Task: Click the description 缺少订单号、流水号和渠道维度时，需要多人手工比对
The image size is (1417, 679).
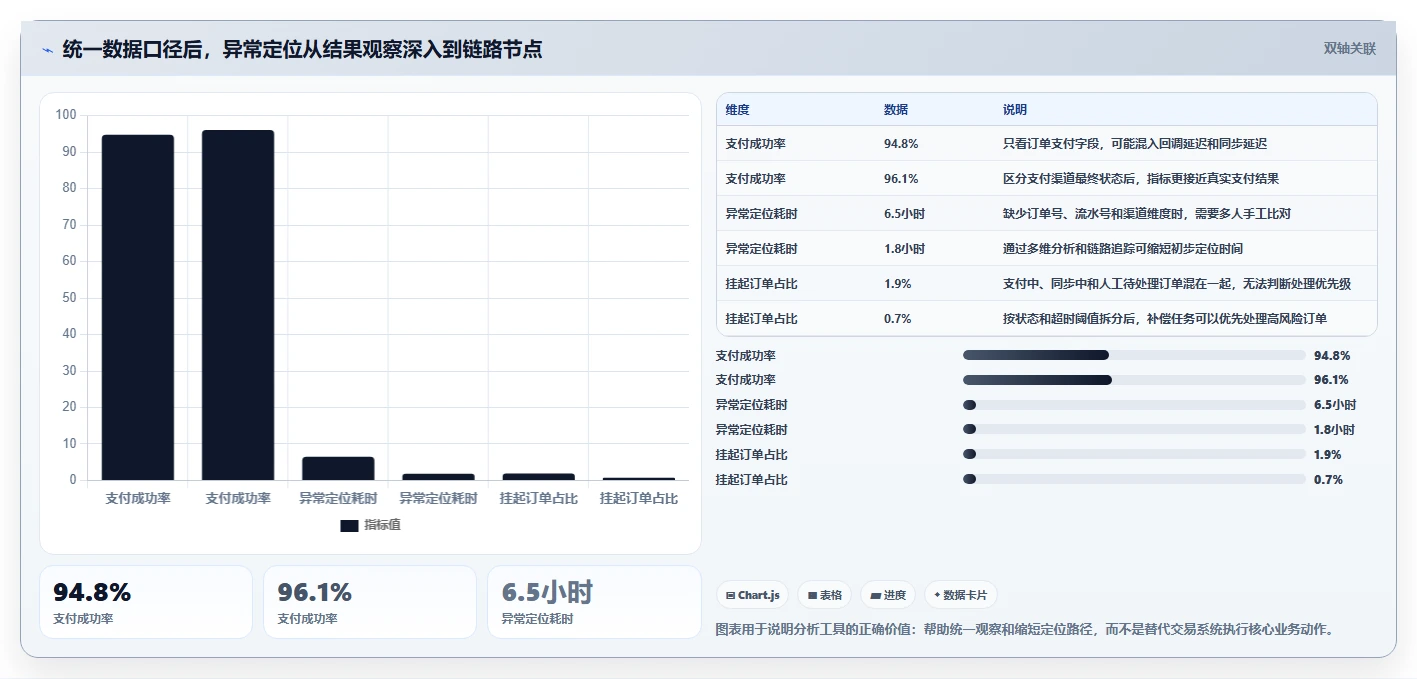Action: [x=1147, y=214]
